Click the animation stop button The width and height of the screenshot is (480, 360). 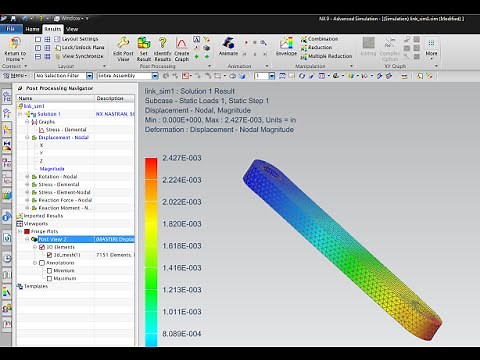[x=255, y=43]
